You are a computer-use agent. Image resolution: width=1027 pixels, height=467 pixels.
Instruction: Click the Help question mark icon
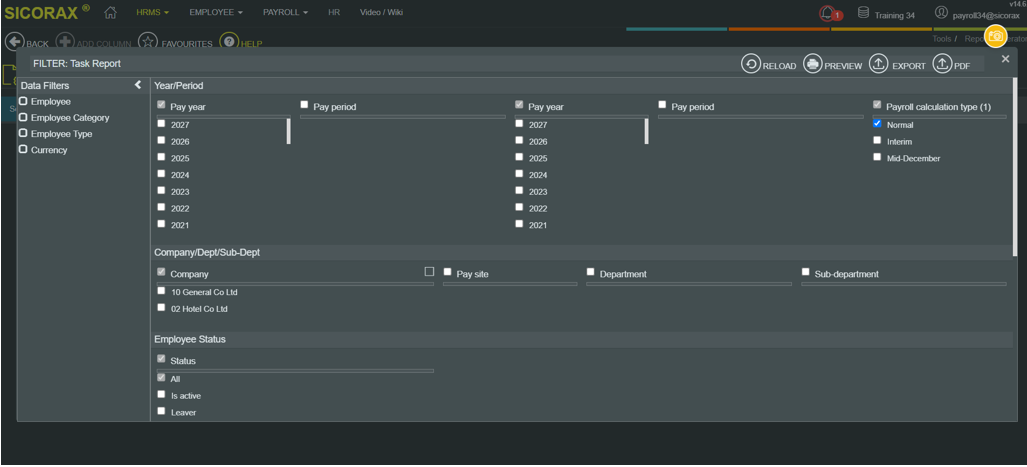click(x=229, y=42)
